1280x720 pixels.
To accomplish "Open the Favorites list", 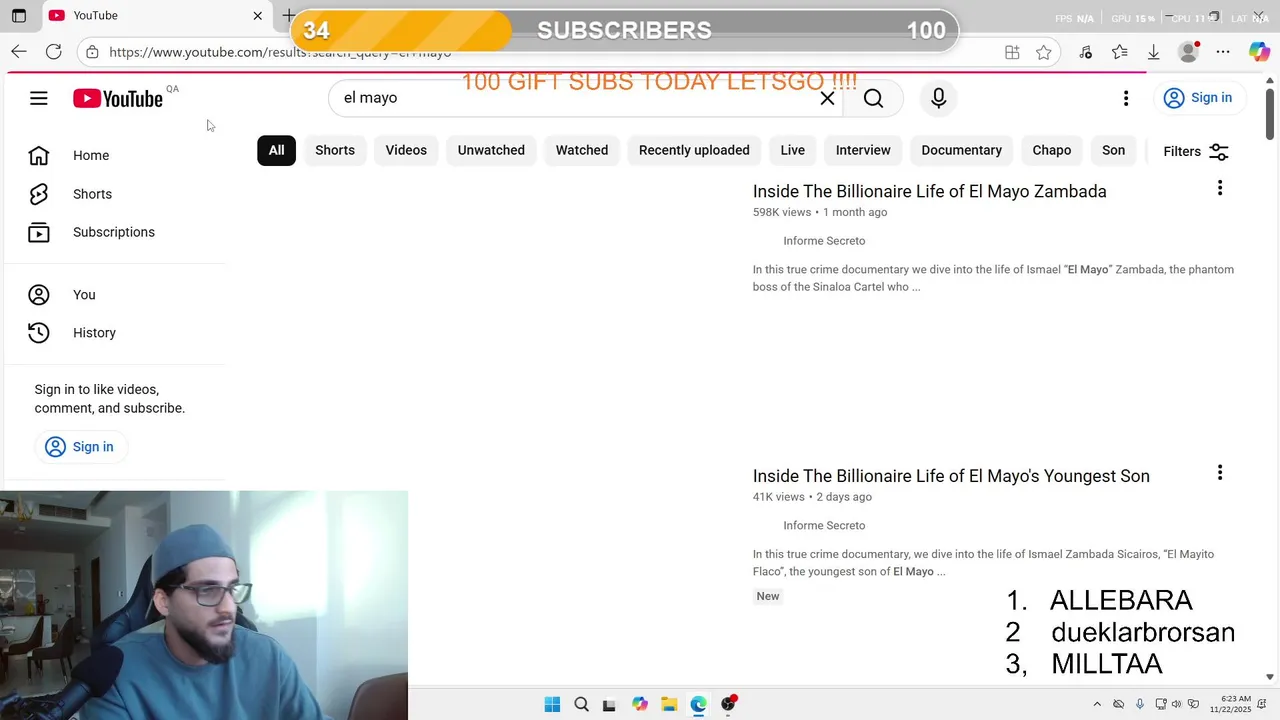I will coord(1119,52).
